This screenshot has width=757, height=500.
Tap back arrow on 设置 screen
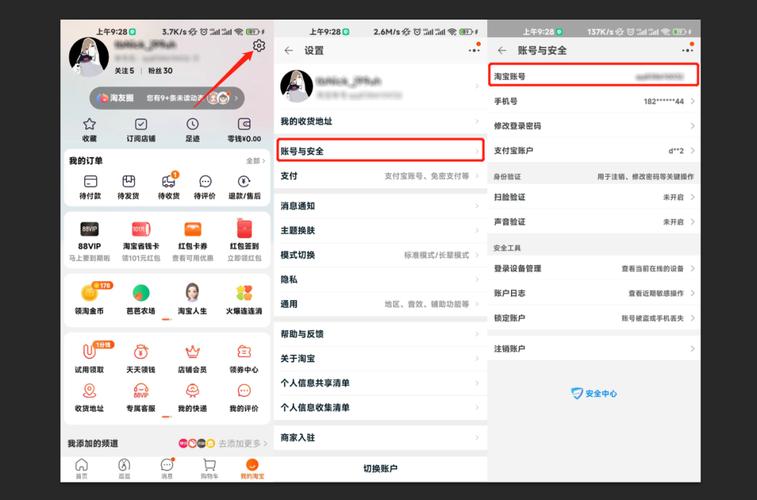(289, 50)
